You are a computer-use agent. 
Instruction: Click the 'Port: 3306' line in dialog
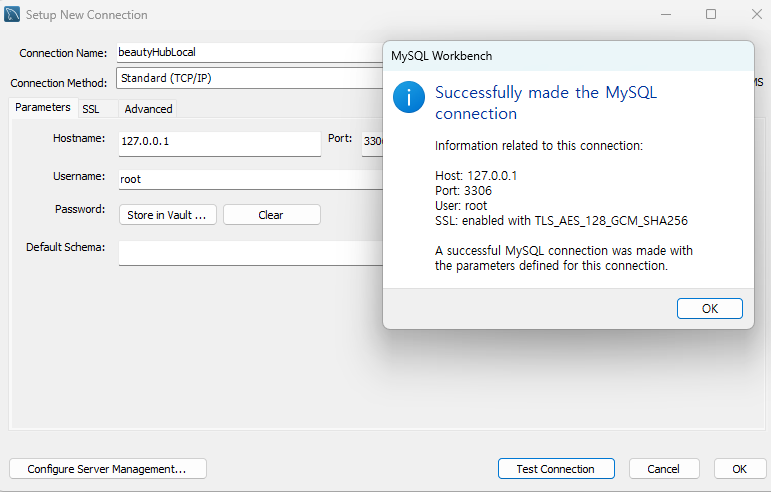tap(463, 191)
